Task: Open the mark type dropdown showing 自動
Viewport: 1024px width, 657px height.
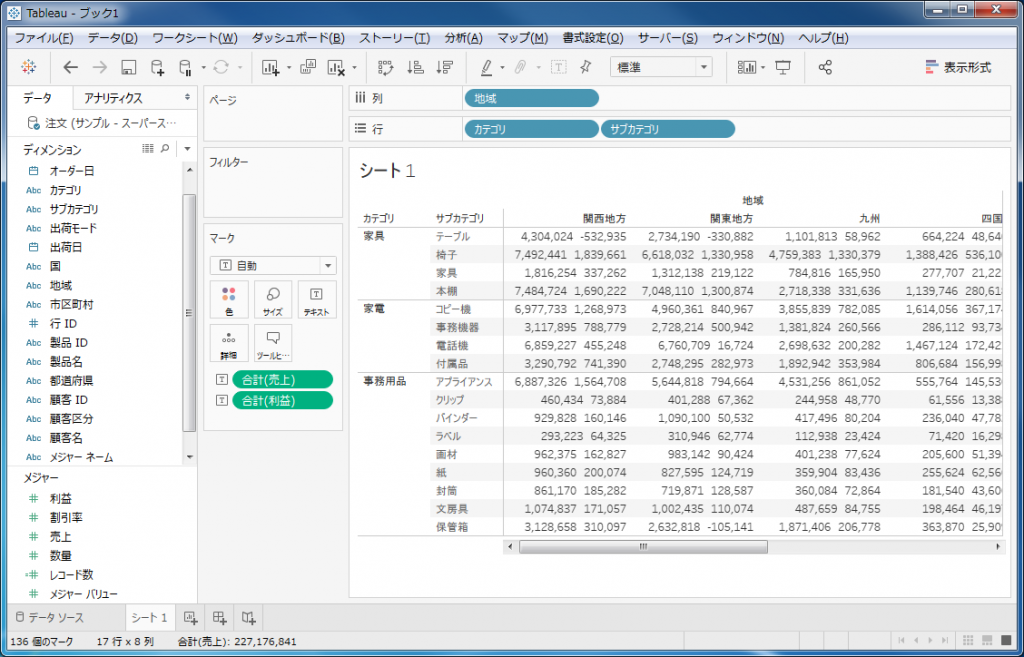Action: (273, 266)
